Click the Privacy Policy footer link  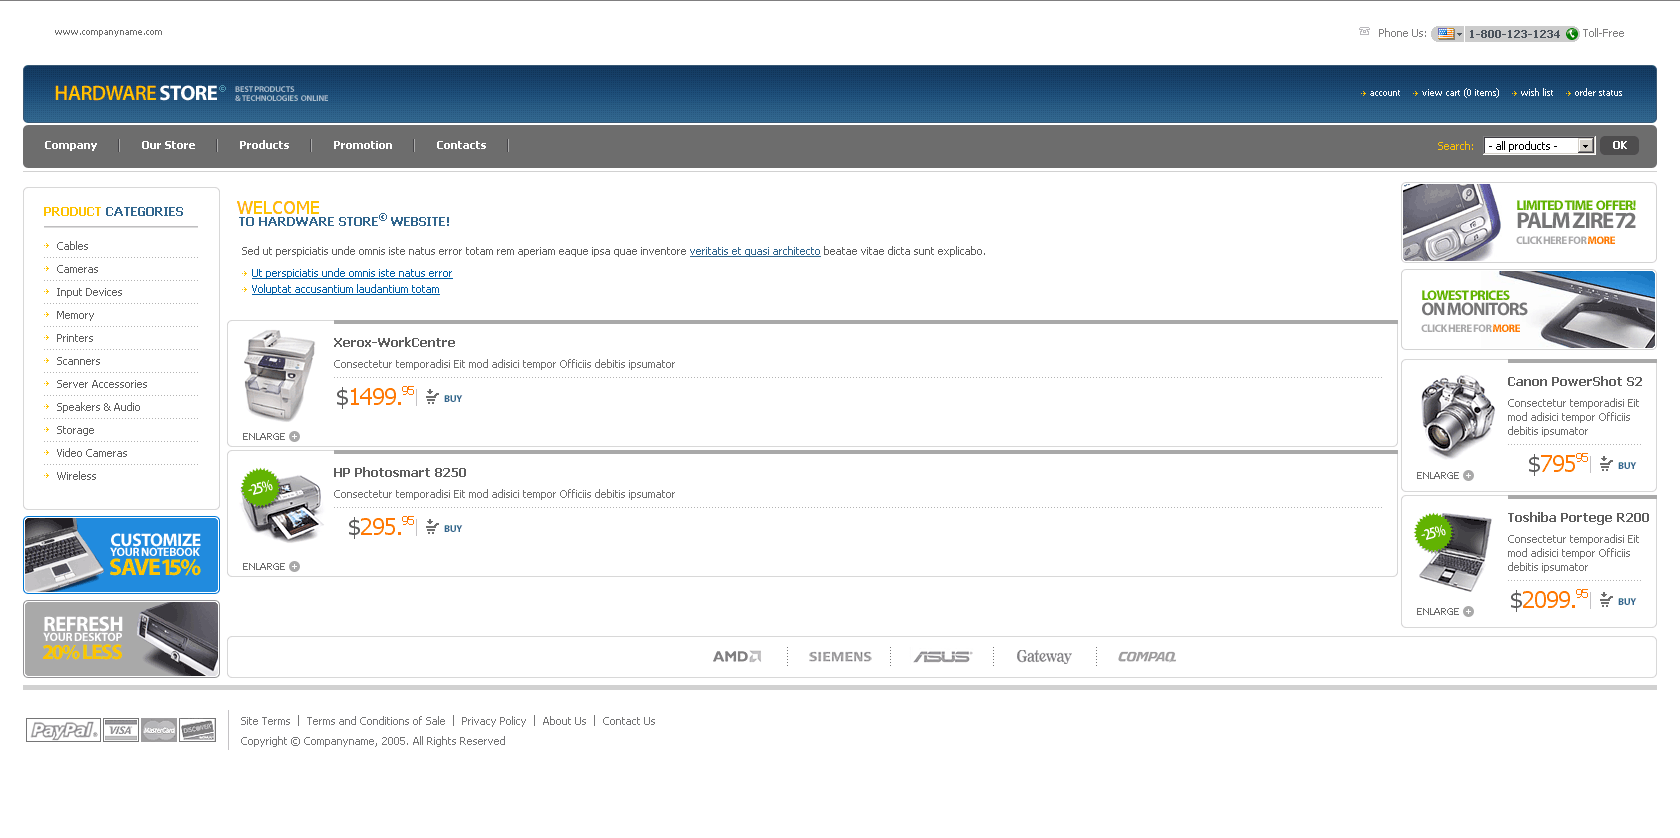[x=493, y=721]
